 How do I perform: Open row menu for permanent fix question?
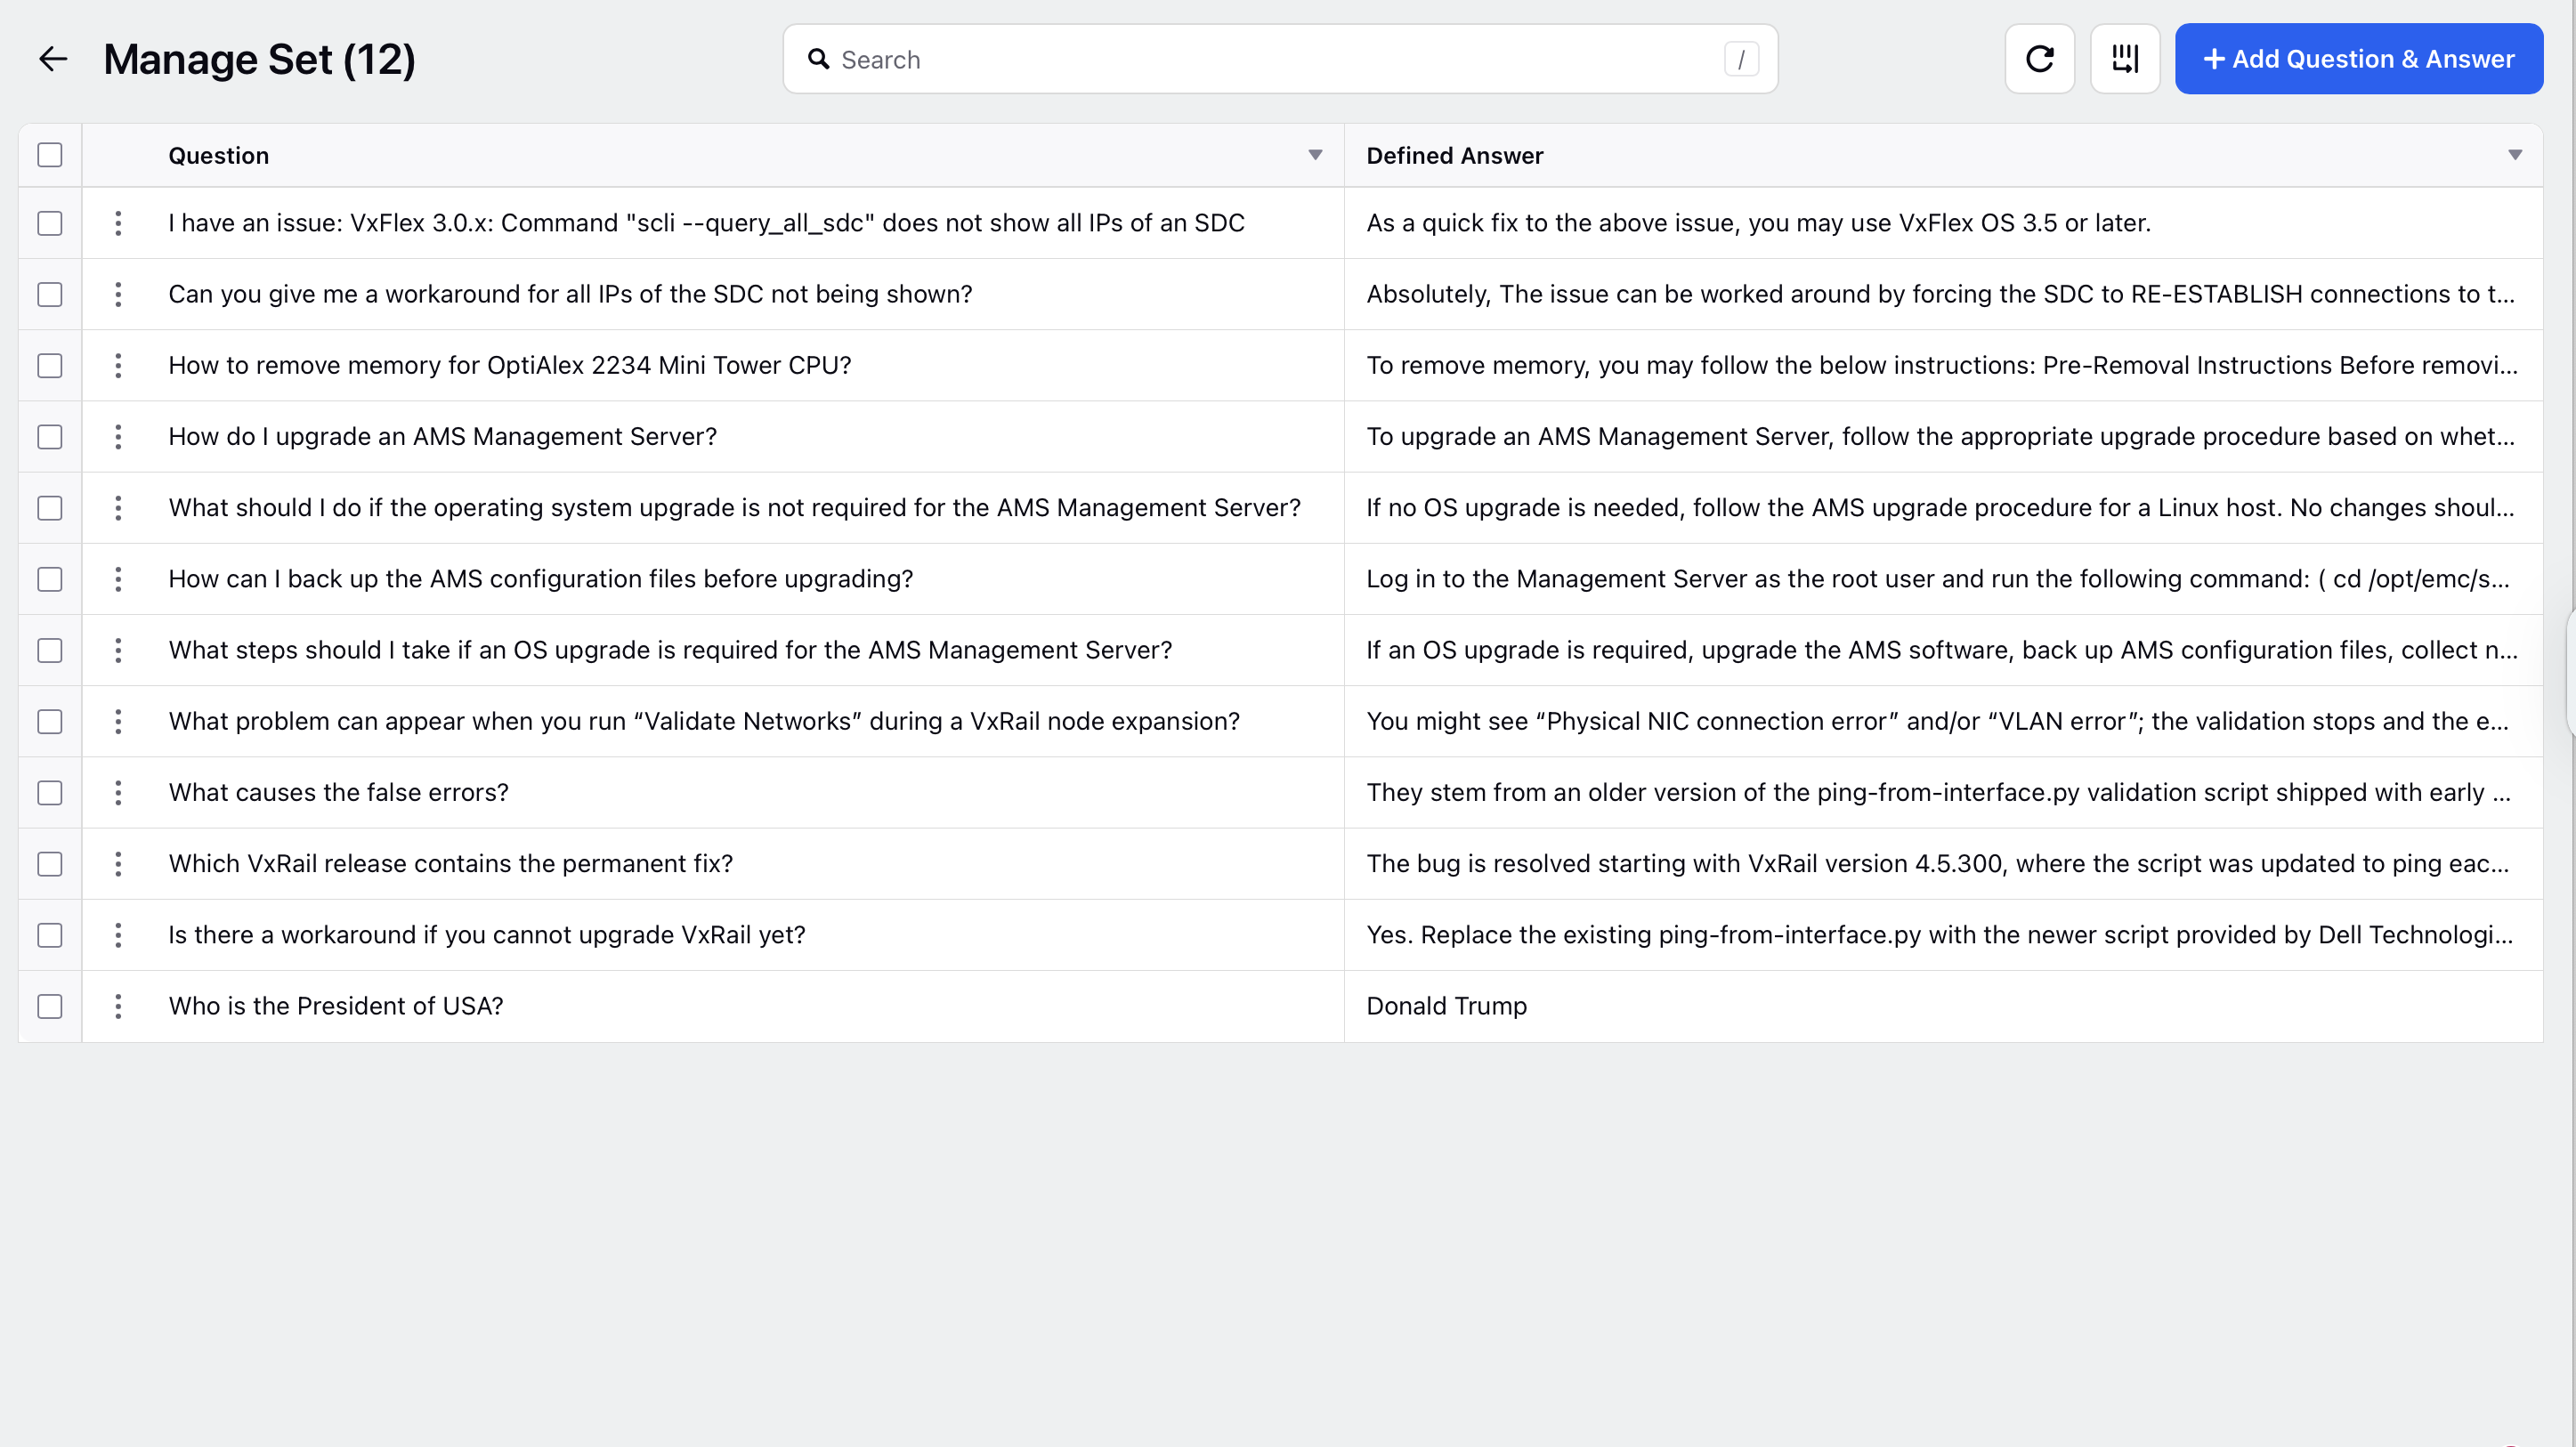tap(118, 863)
